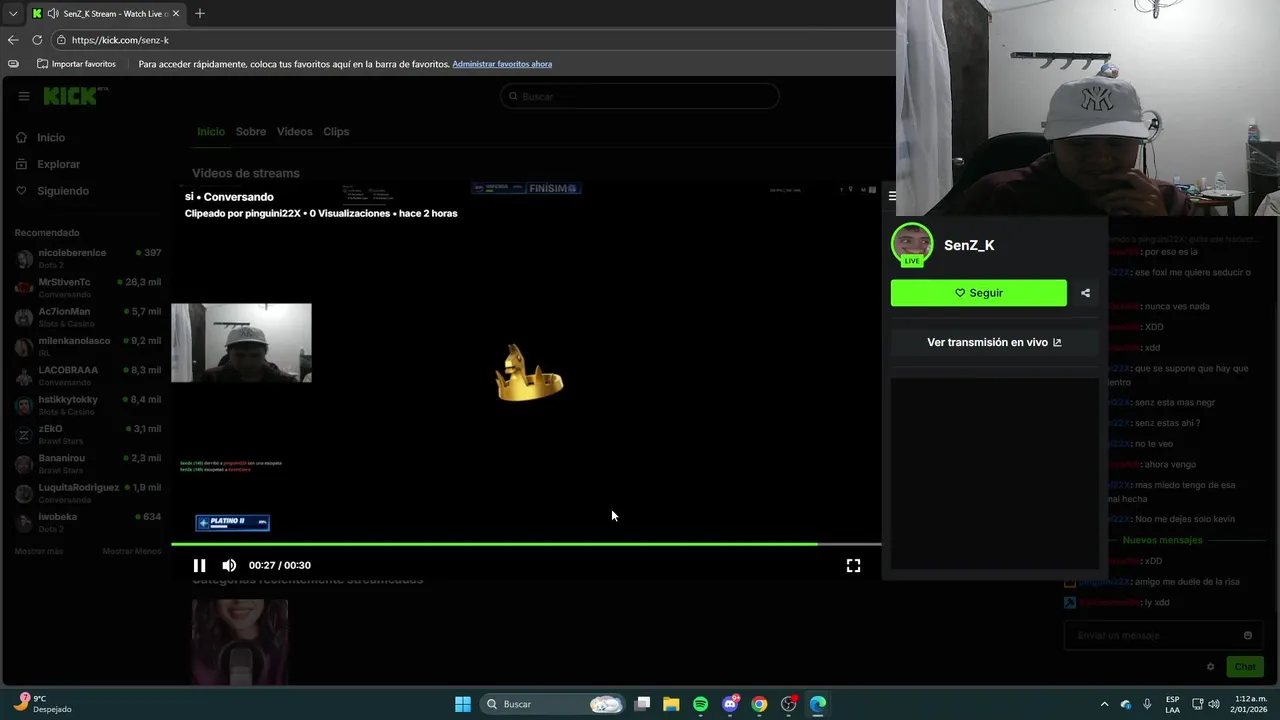This screenshot has width=1280, height=720.
Task: Open a new browser tab
Action: [x=200, y=14]
